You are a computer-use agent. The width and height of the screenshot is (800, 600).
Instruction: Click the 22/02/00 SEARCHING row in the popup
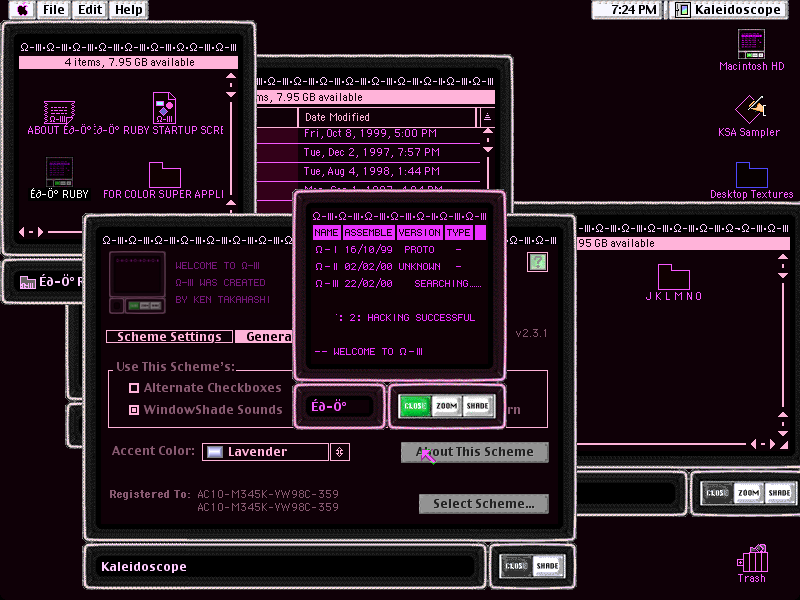[398, 284]
